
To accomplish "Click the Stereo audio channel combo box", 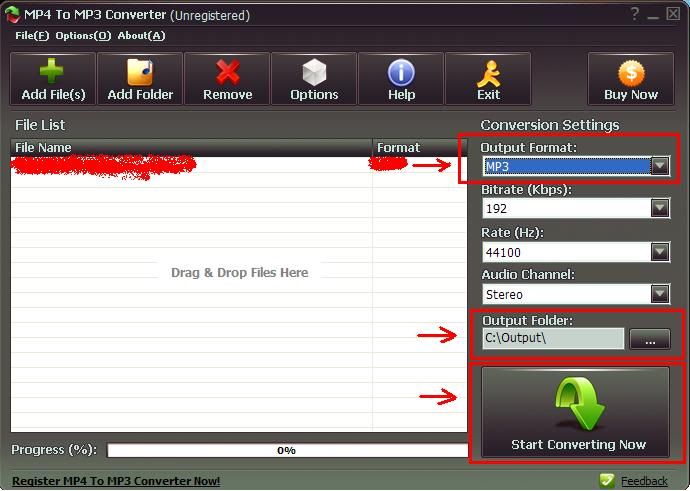I will click(576, 294).
